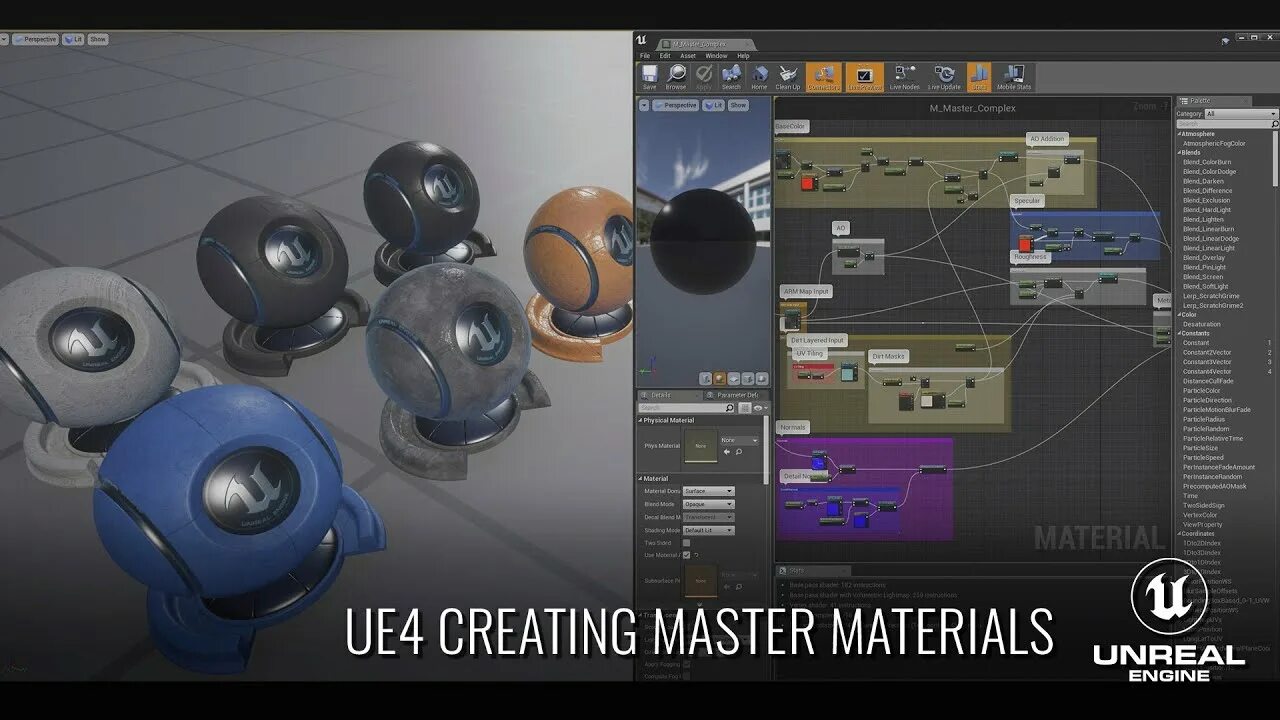Image resolution: width=1280 pixels, height=720 pixels.
Task: Select the Normals comment label in graph
Action: pos(793,428)
